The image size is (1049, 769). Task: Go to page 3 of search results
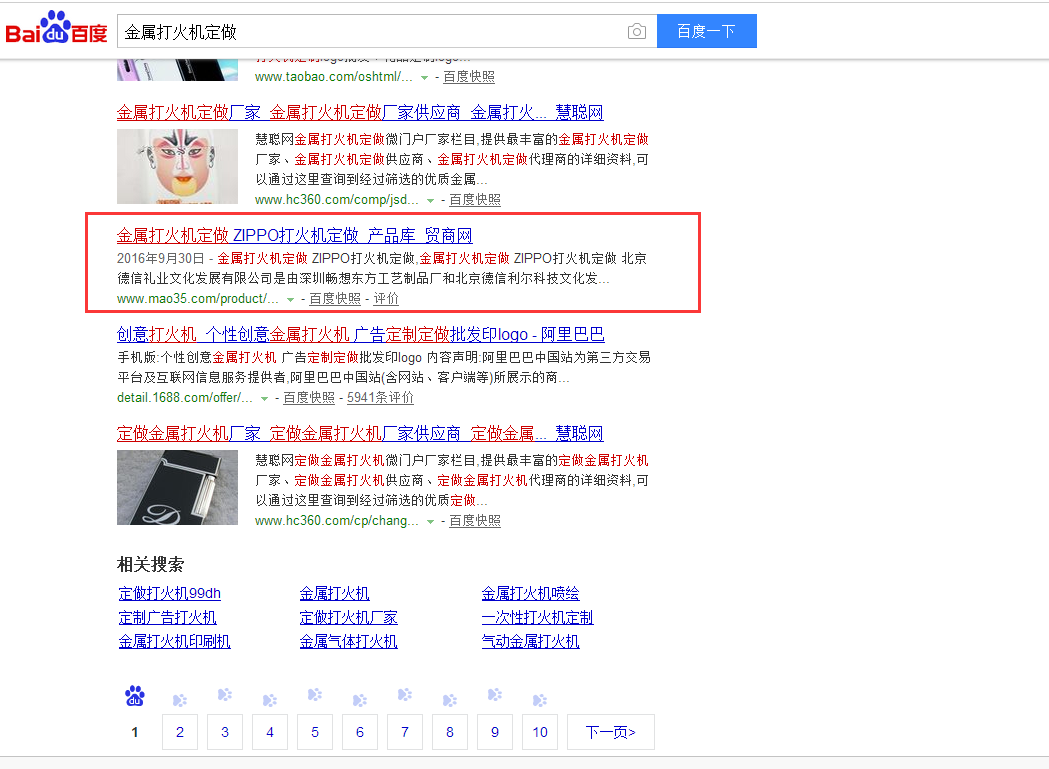pyautogui.click(x=224, y=732)
